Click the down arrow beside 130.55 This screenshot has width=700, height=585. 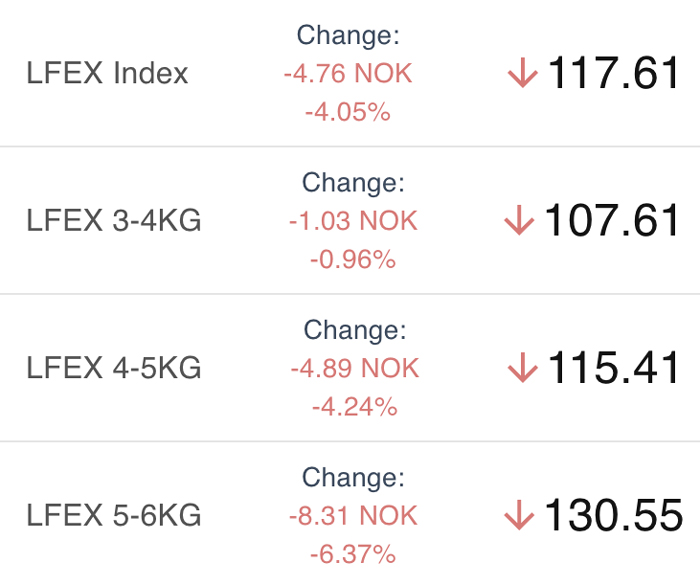click(519, 515)
